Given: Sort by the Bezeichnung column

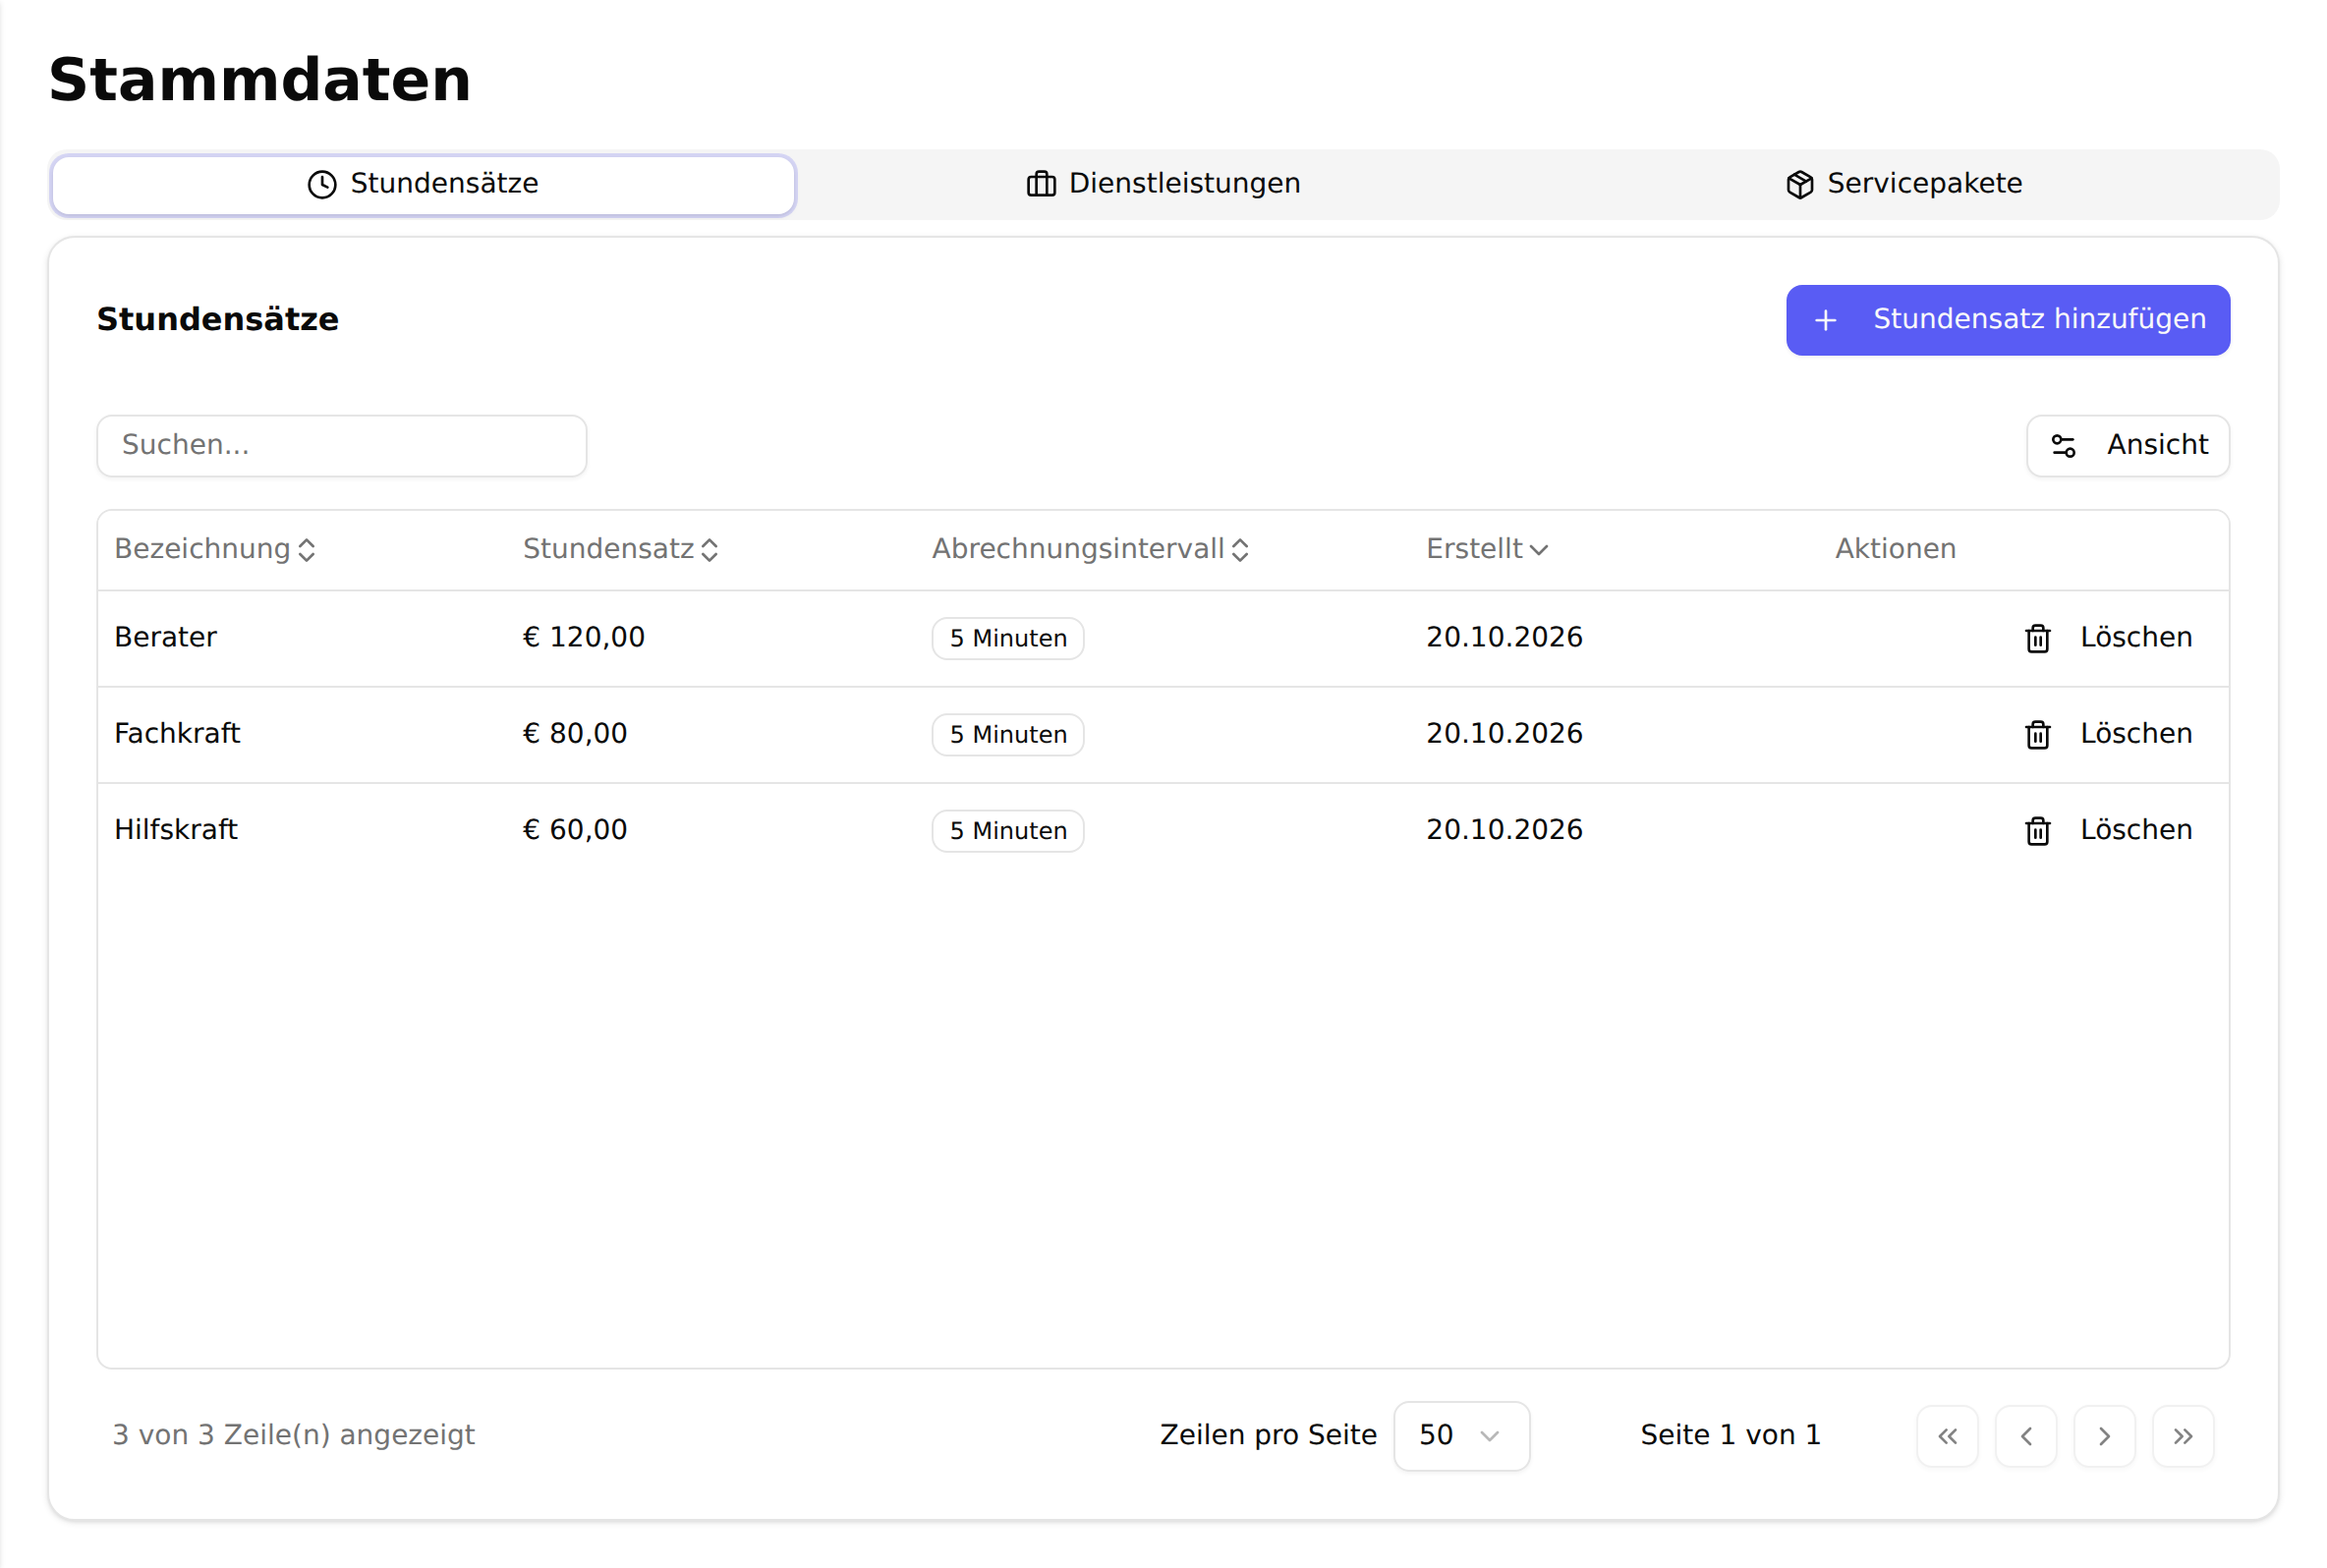Looking at the screenshot, I should (215, 549).
